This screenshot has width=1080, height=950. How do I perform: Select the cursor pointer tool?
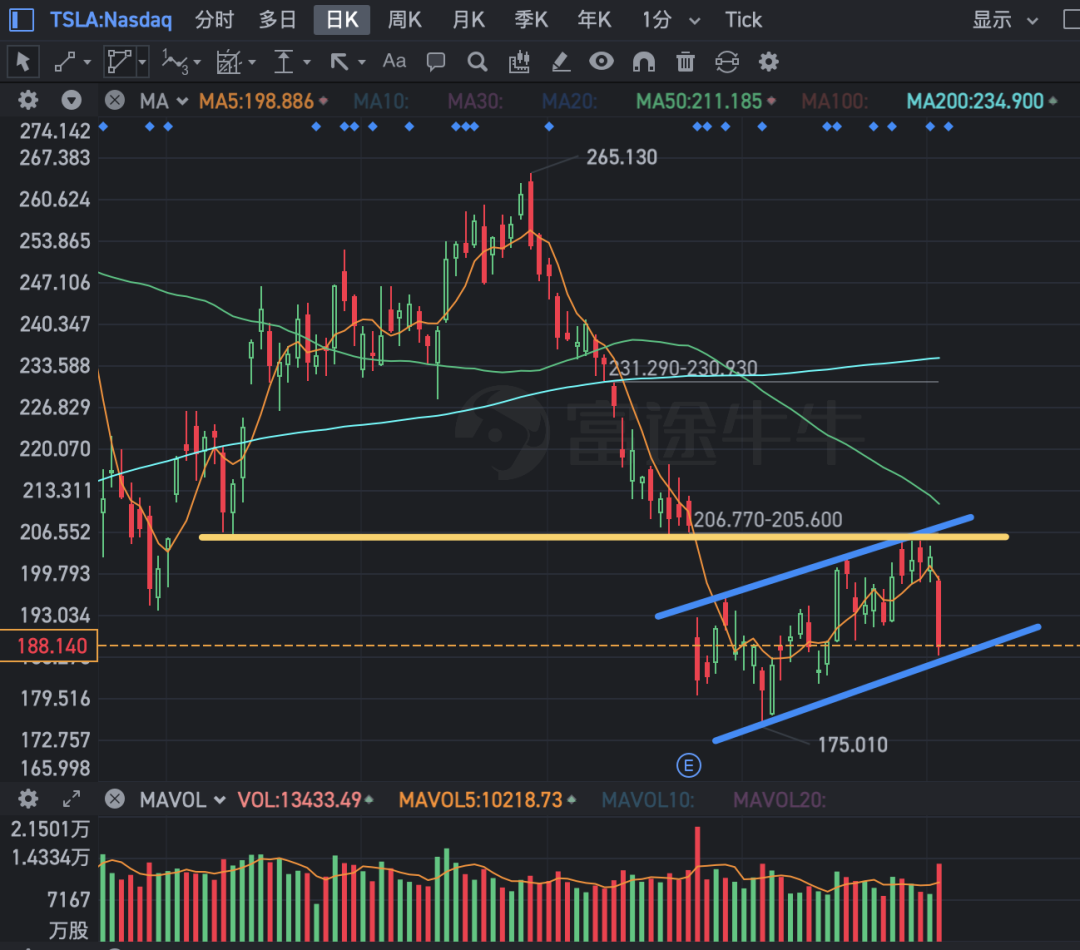pos(23,62)
